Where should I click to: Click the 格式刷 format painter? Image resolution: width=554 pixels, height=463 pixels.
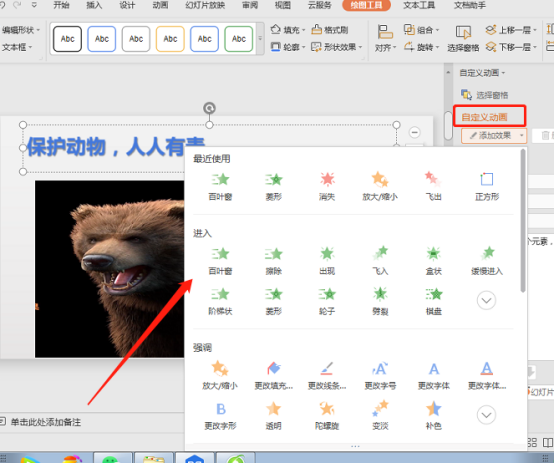point(330,30)
